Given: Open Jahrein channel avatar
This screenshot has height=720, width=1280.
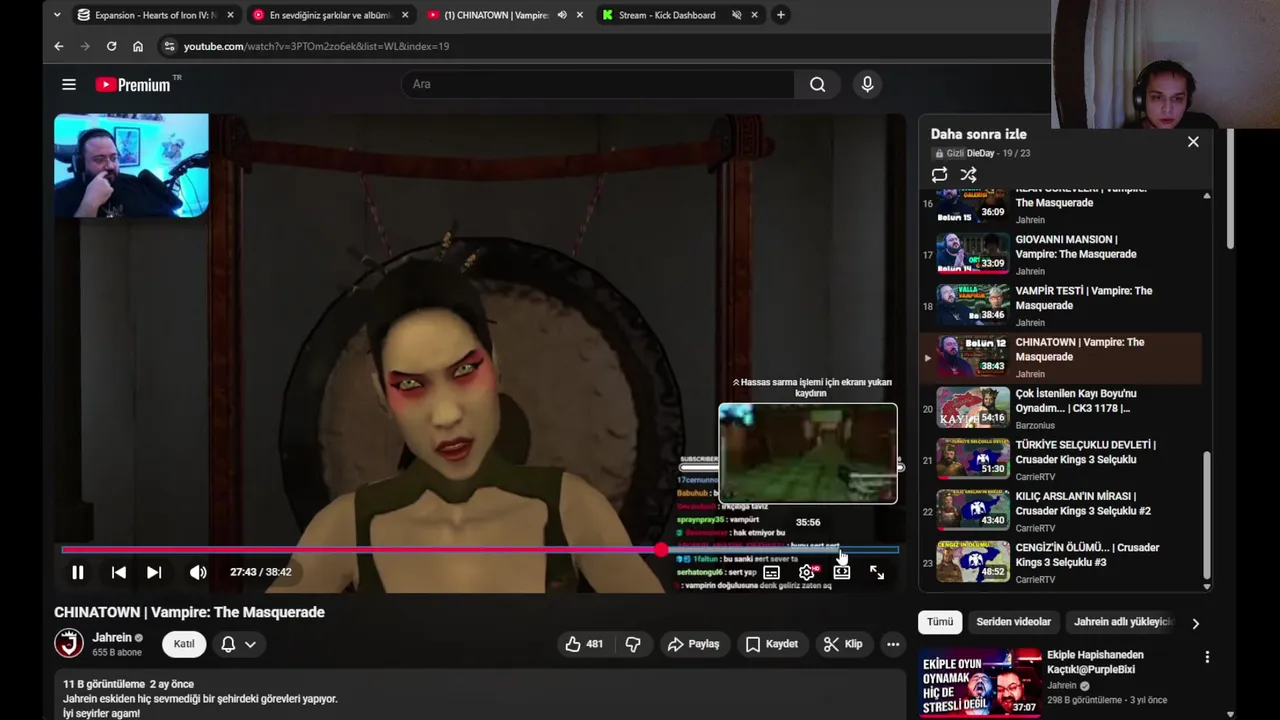Looking at the screenshot, I should tap(69, 643).
